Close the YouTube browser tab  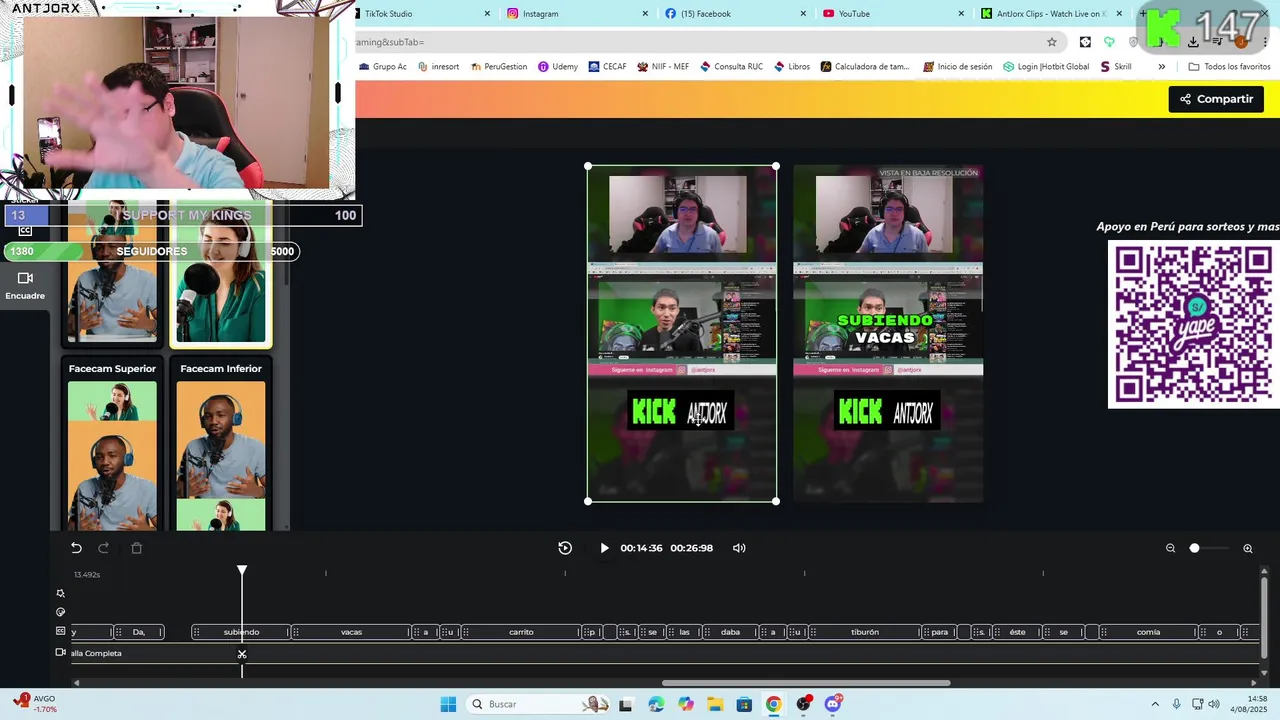(961, 14)
